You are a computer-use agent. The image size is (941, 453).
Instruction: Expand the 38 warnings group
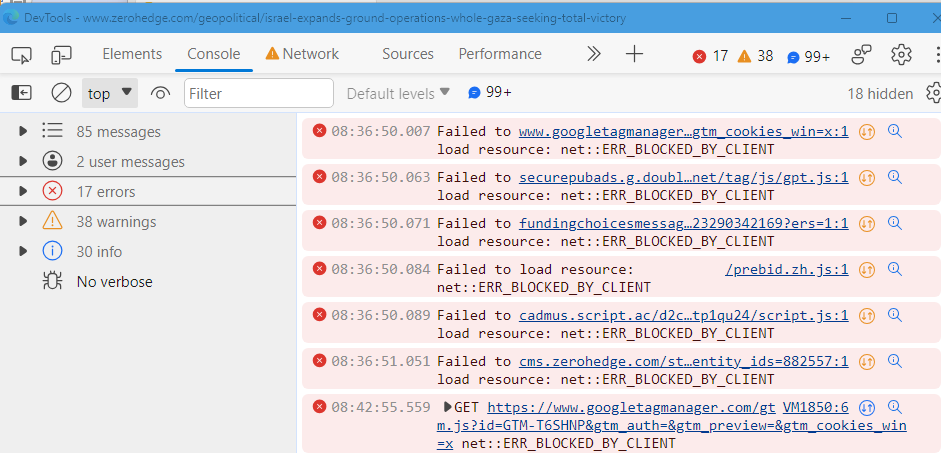[x=23, y=221]
